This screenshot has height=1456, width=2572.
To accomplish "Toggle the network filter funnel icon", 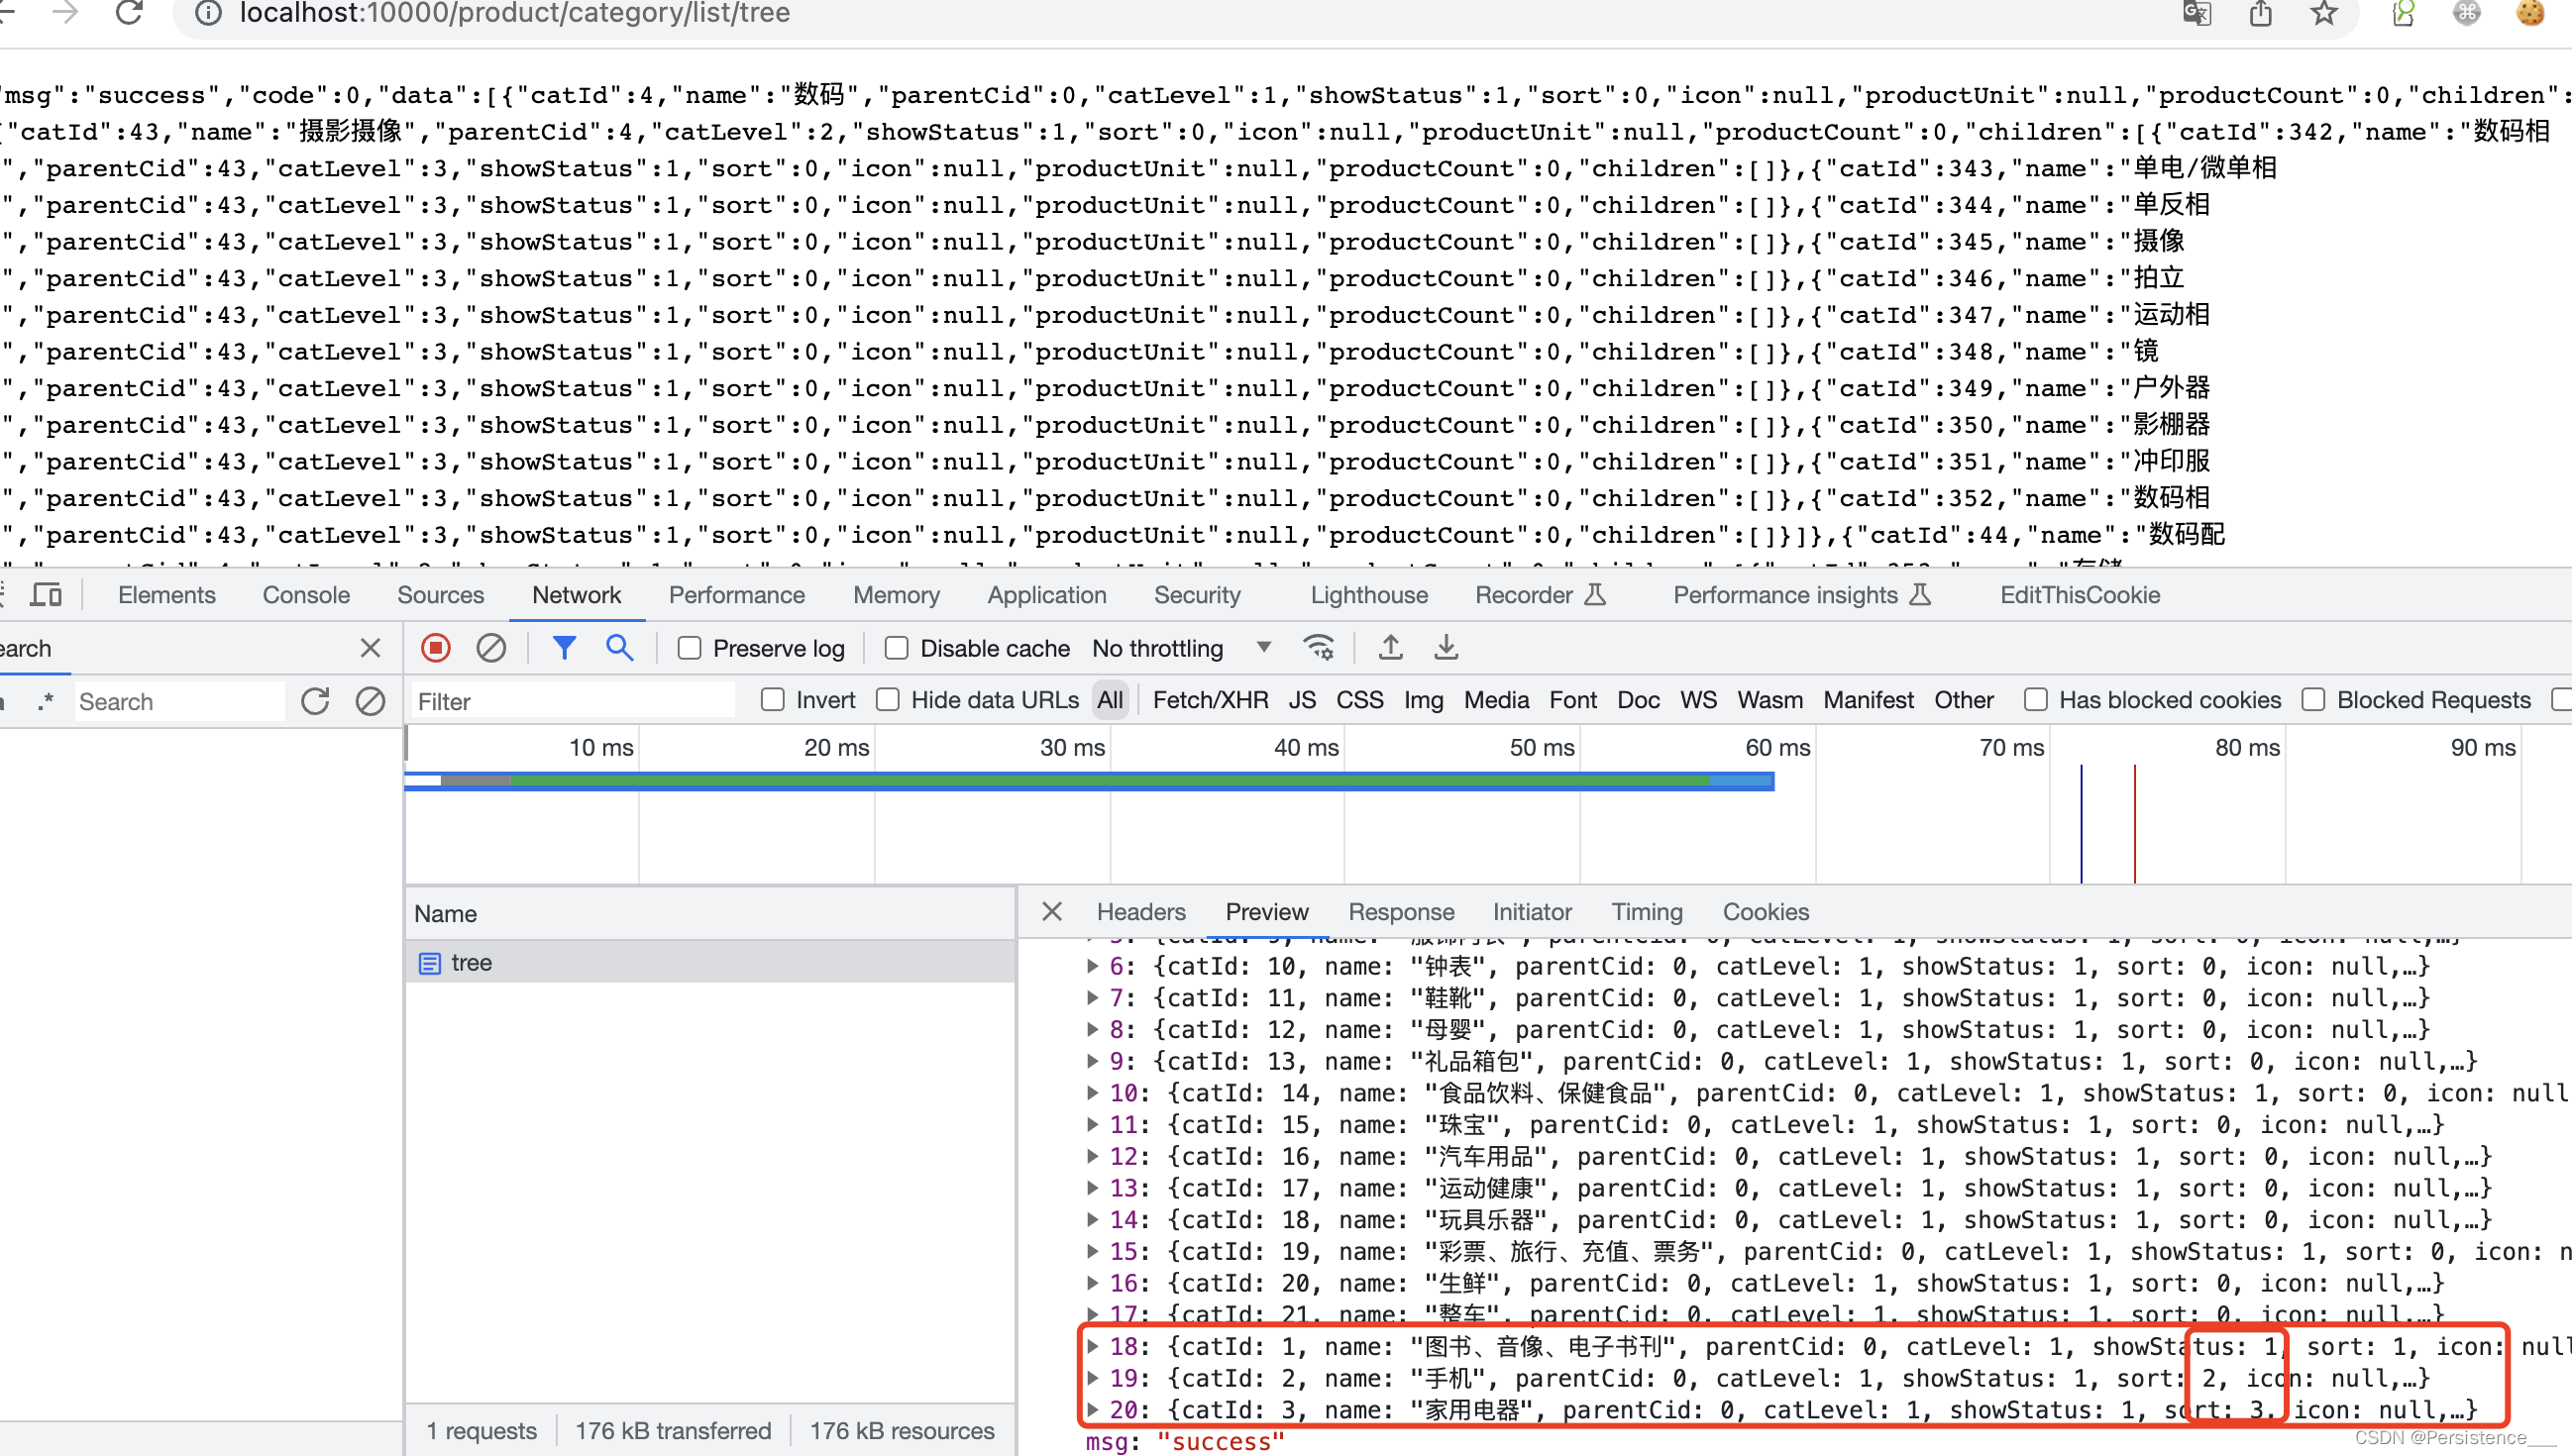I will coord(564,648).
